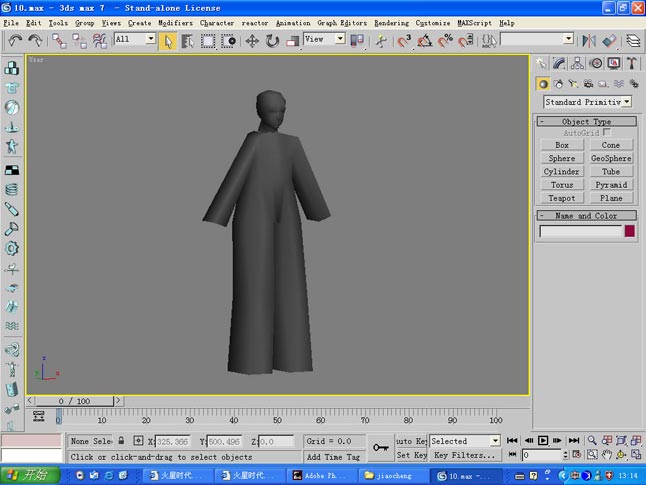Open Named Selection Sets dropdown

[569, 39]
